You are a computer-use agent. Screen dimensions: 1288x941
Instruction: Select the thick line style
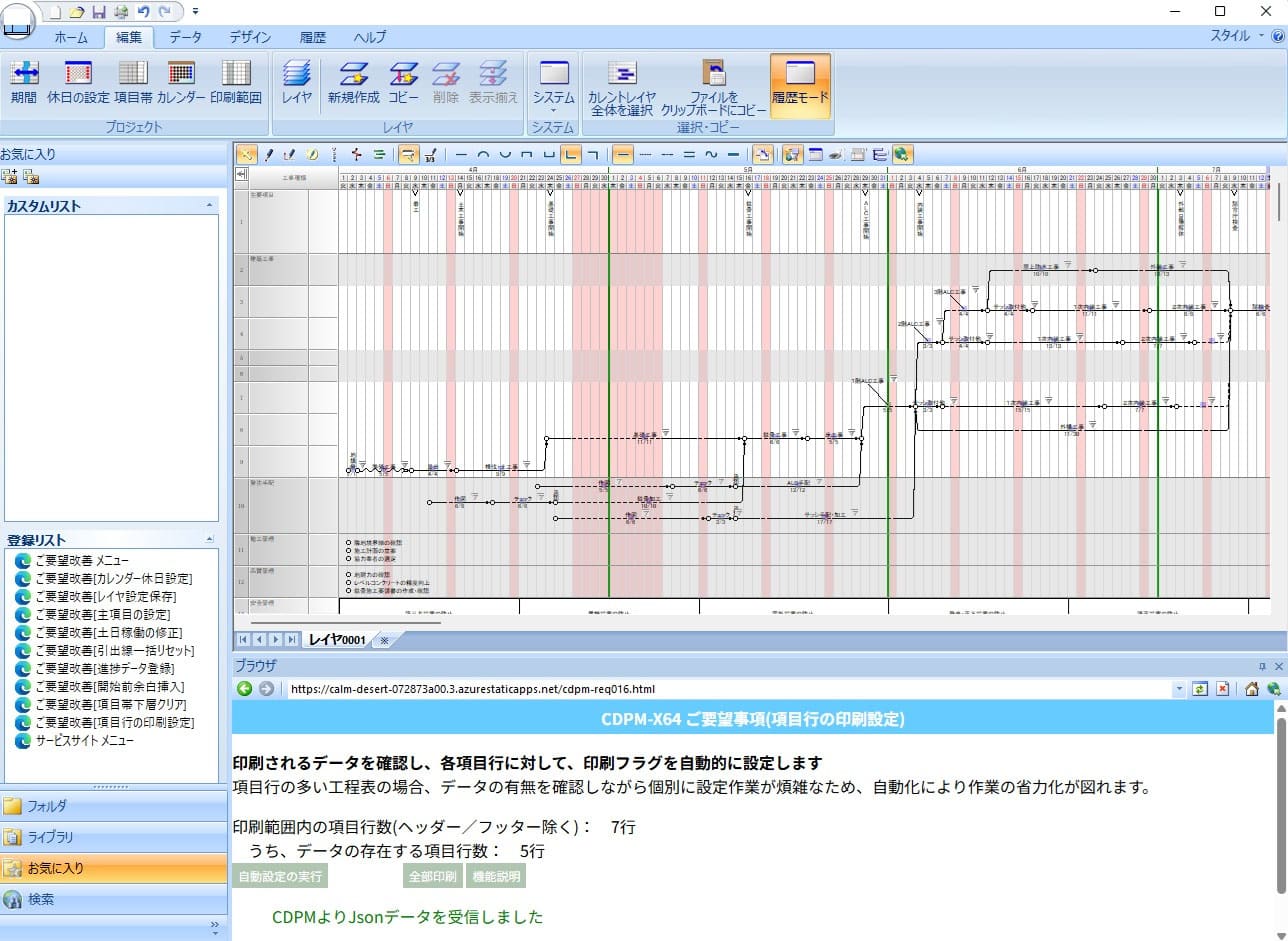(x=734, y=155)
